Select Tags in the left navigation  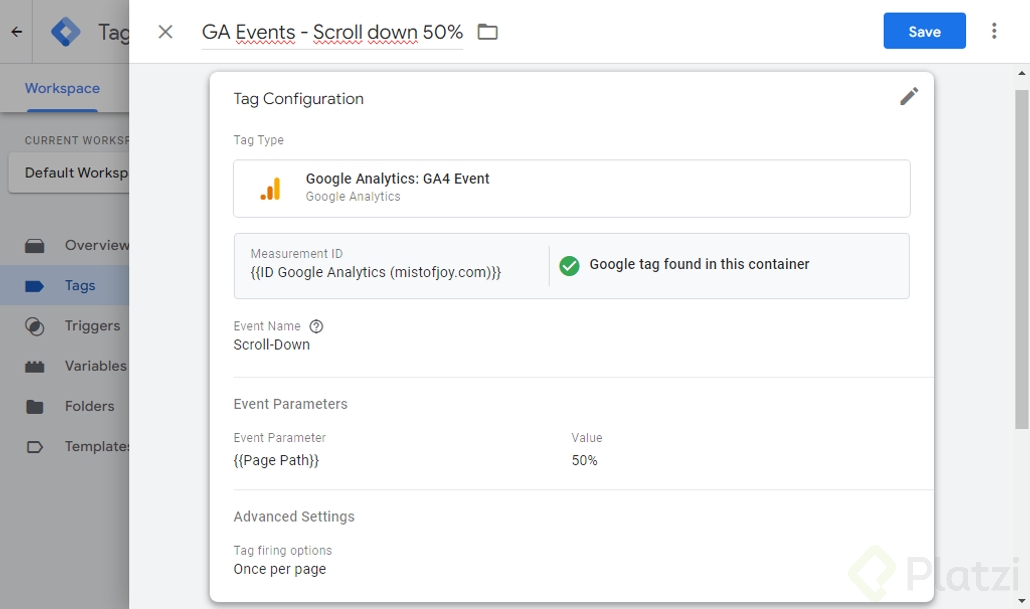coord(79,286)
